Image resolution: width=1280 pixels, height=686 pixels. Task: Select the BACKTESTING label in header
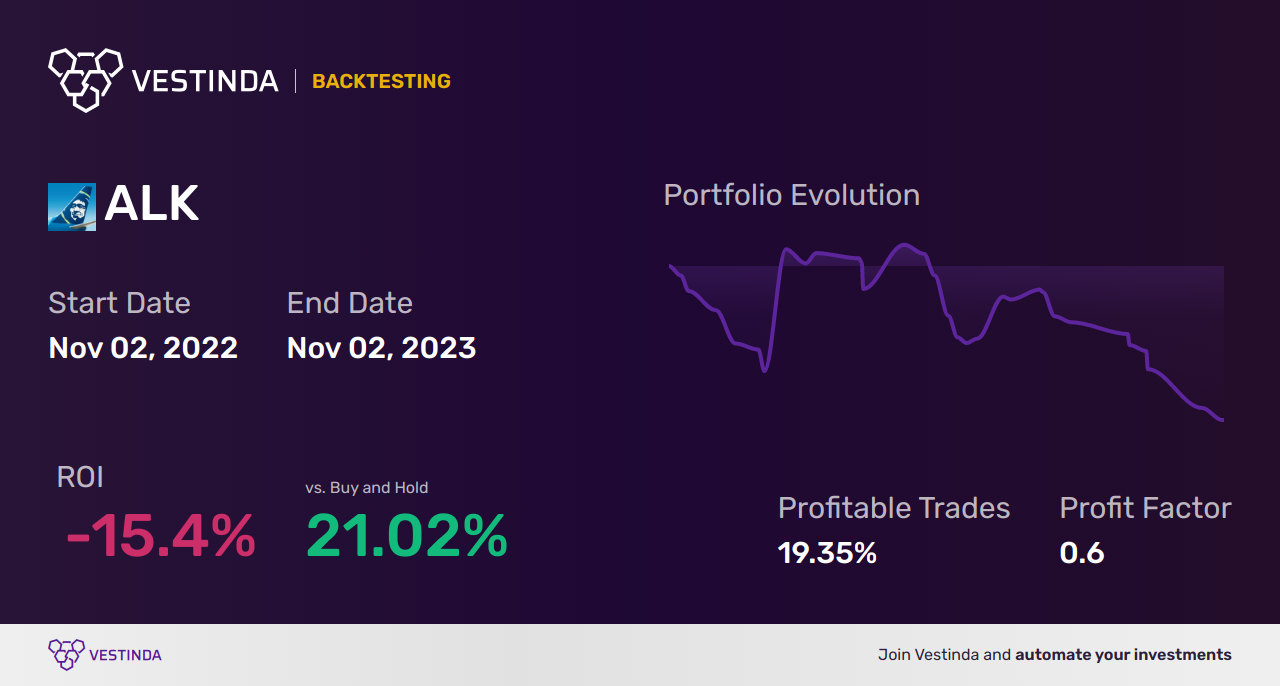tap(381, 82)
